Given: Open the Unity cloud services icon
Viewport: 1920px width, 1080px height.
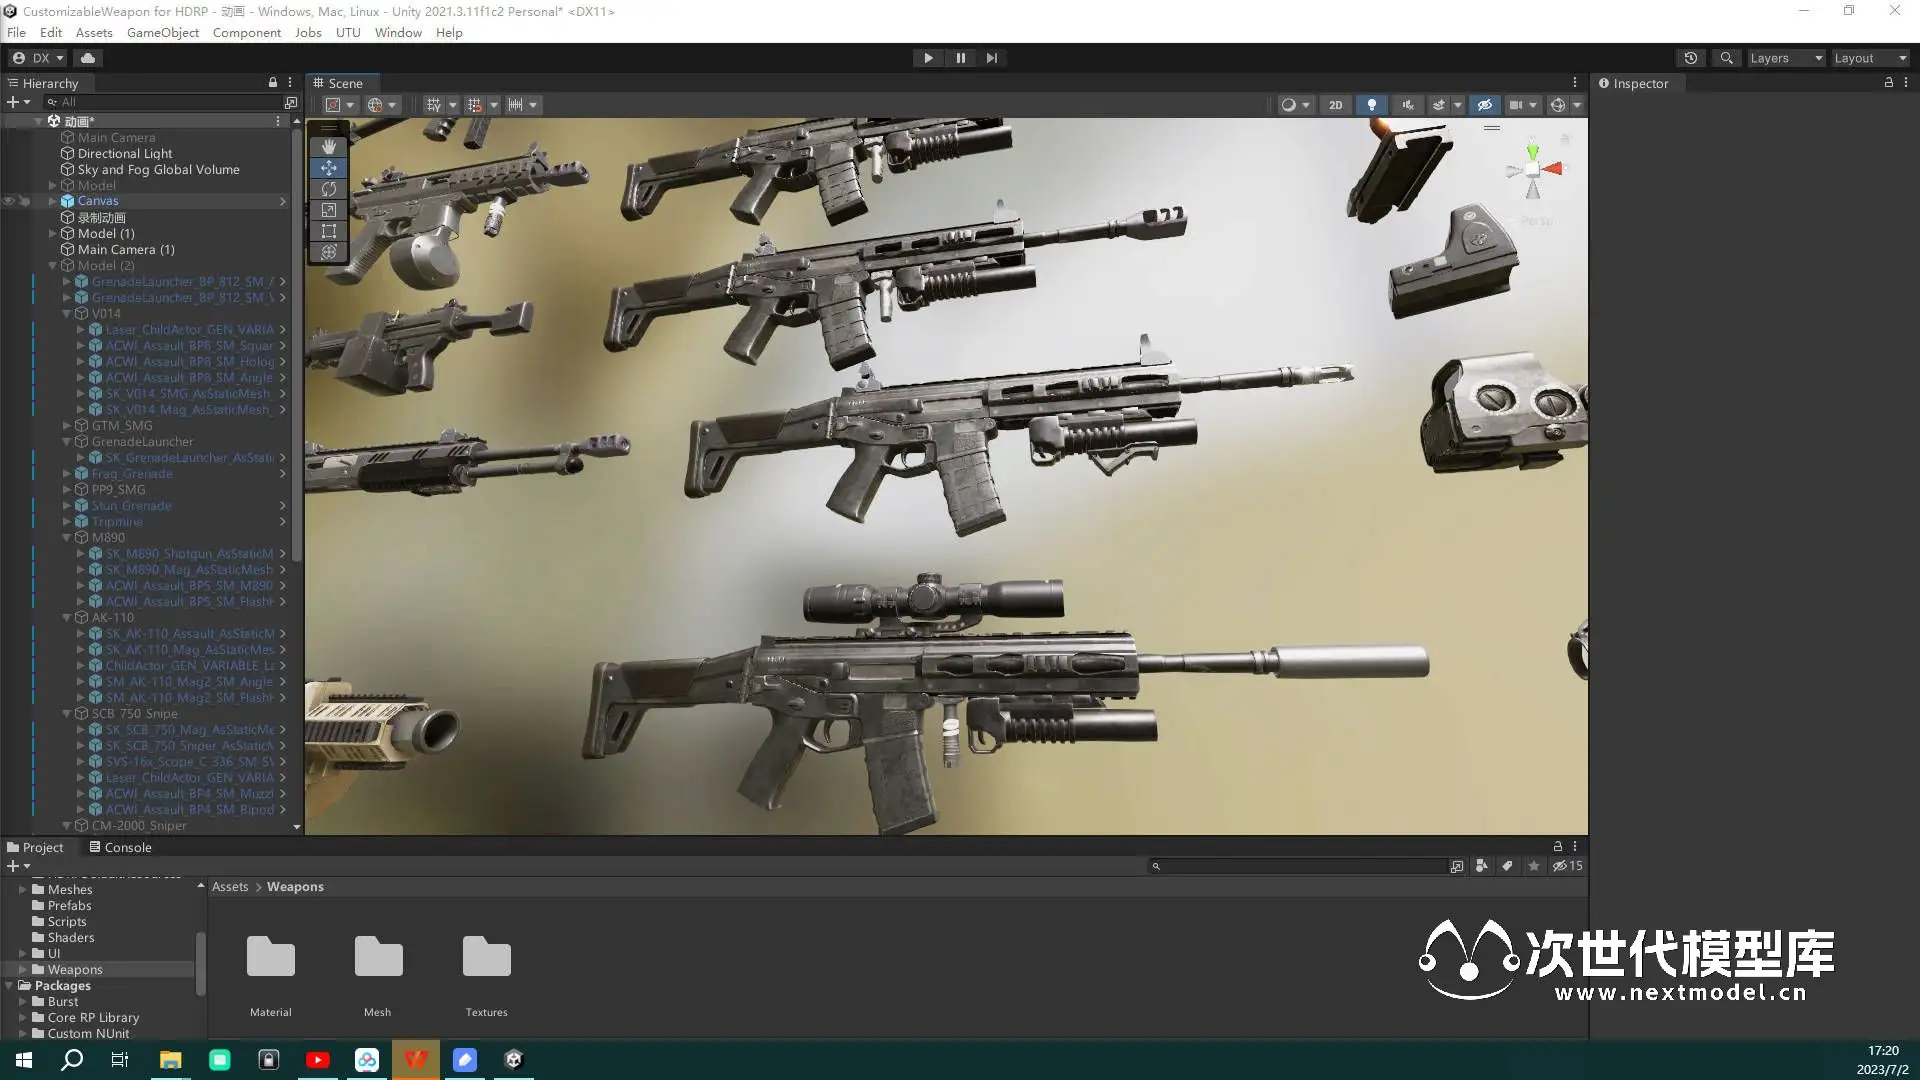Looking at the screenshot, I should [x=88, y=58].
